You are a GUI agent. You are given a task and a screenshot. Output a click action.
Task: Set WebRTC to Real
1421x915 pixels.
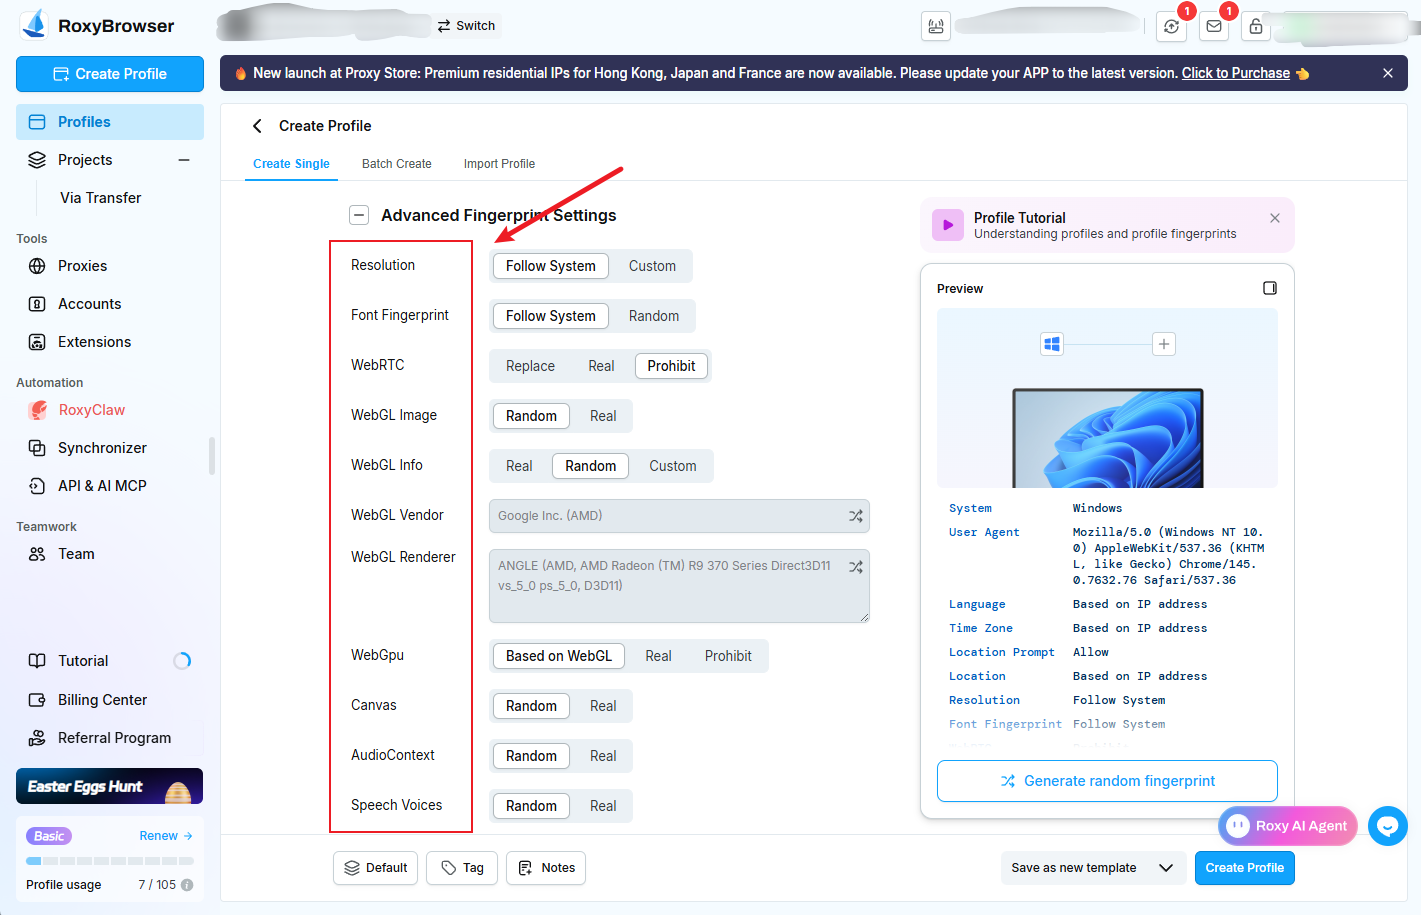(601, 366)
